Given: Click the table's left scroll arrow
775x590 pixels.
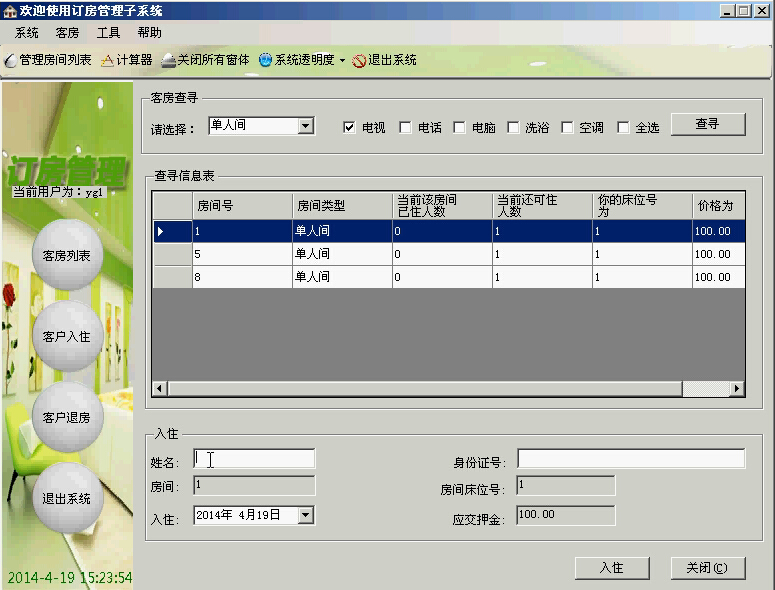Looking at the screenshot, I should pyautogui.click(x=159, y=388).
